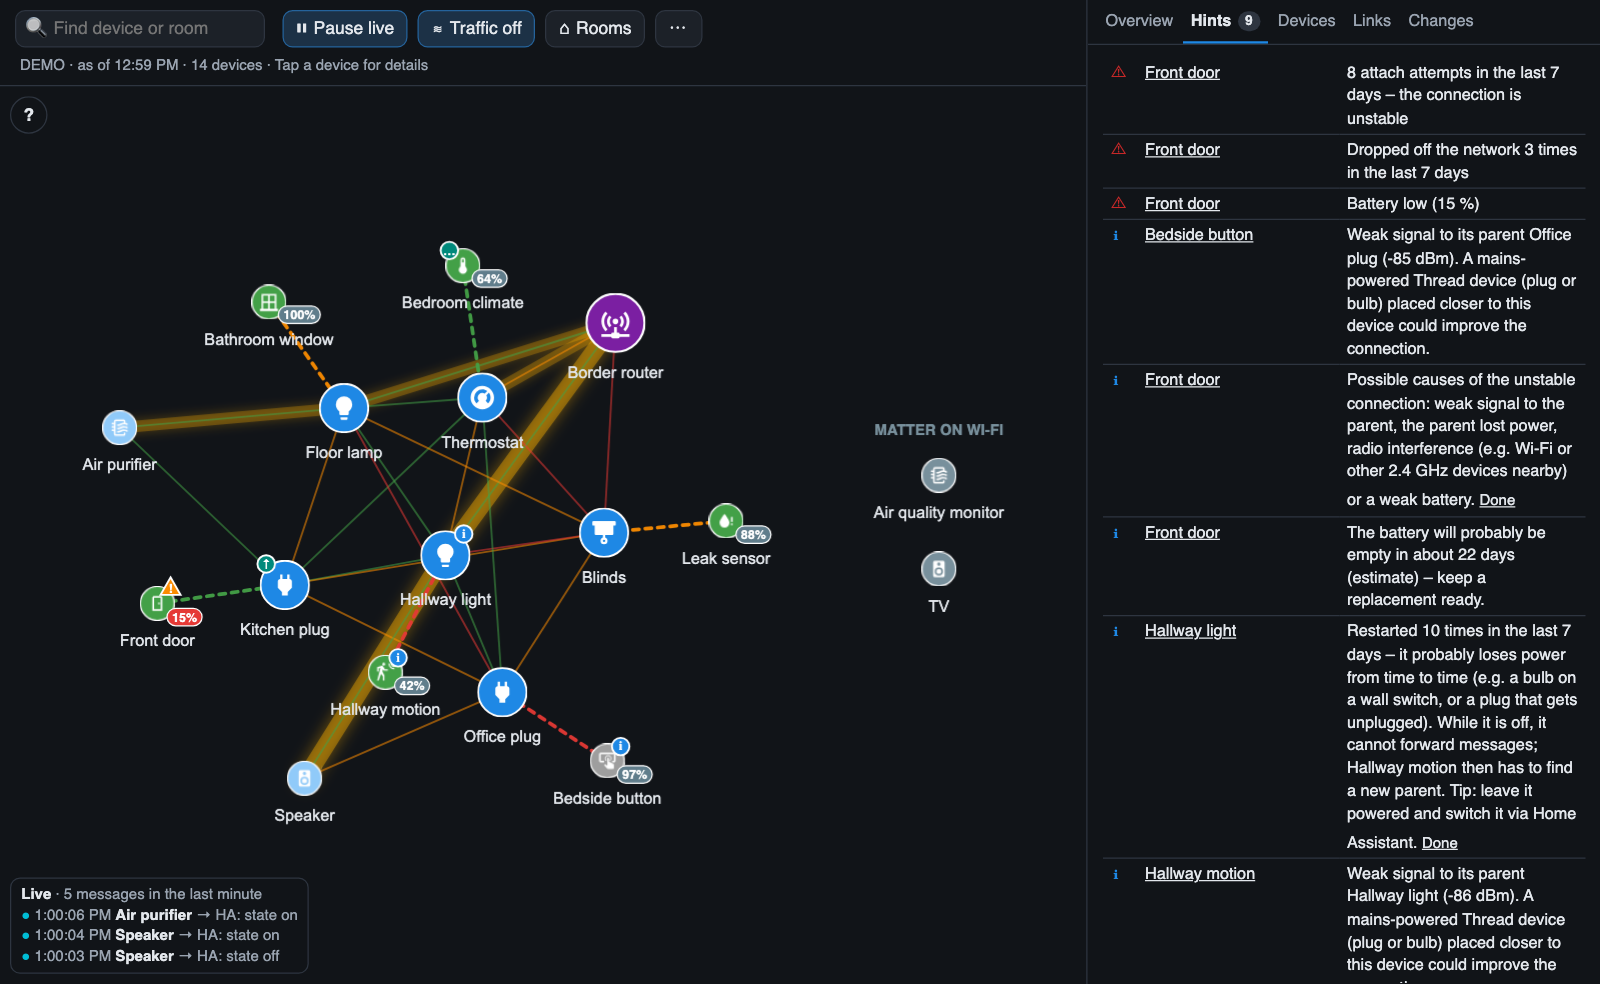The image size is (1600, 984).
Task: Select the Hints tab
Action: tap(1224, 21)
